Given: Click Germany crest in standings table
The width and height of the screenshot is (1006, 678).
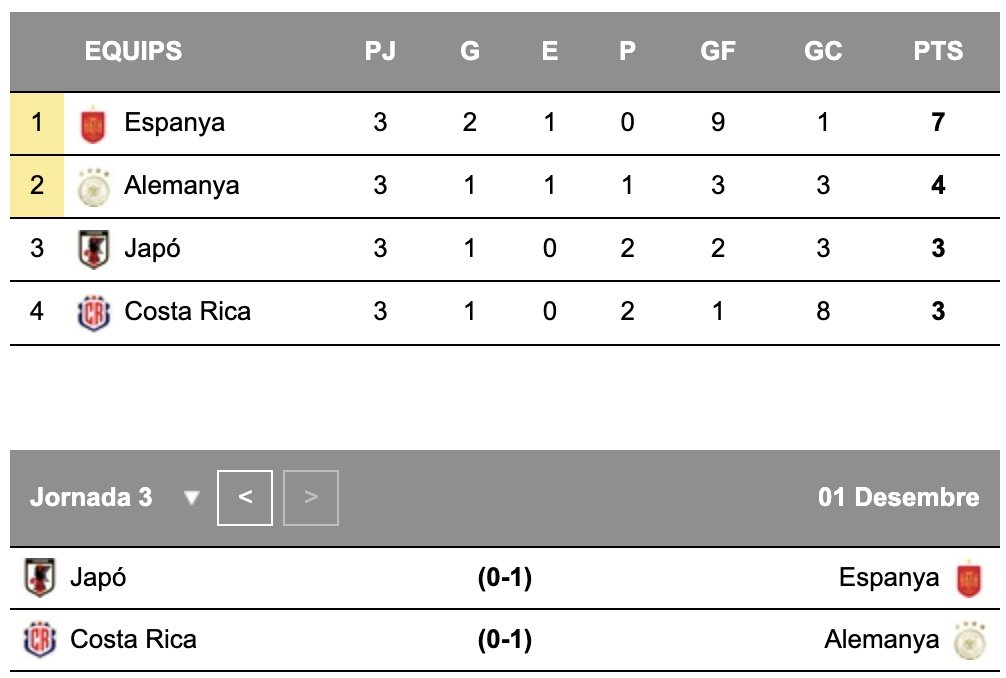Looking at the screenshot, I should click(x=92, y=186).
